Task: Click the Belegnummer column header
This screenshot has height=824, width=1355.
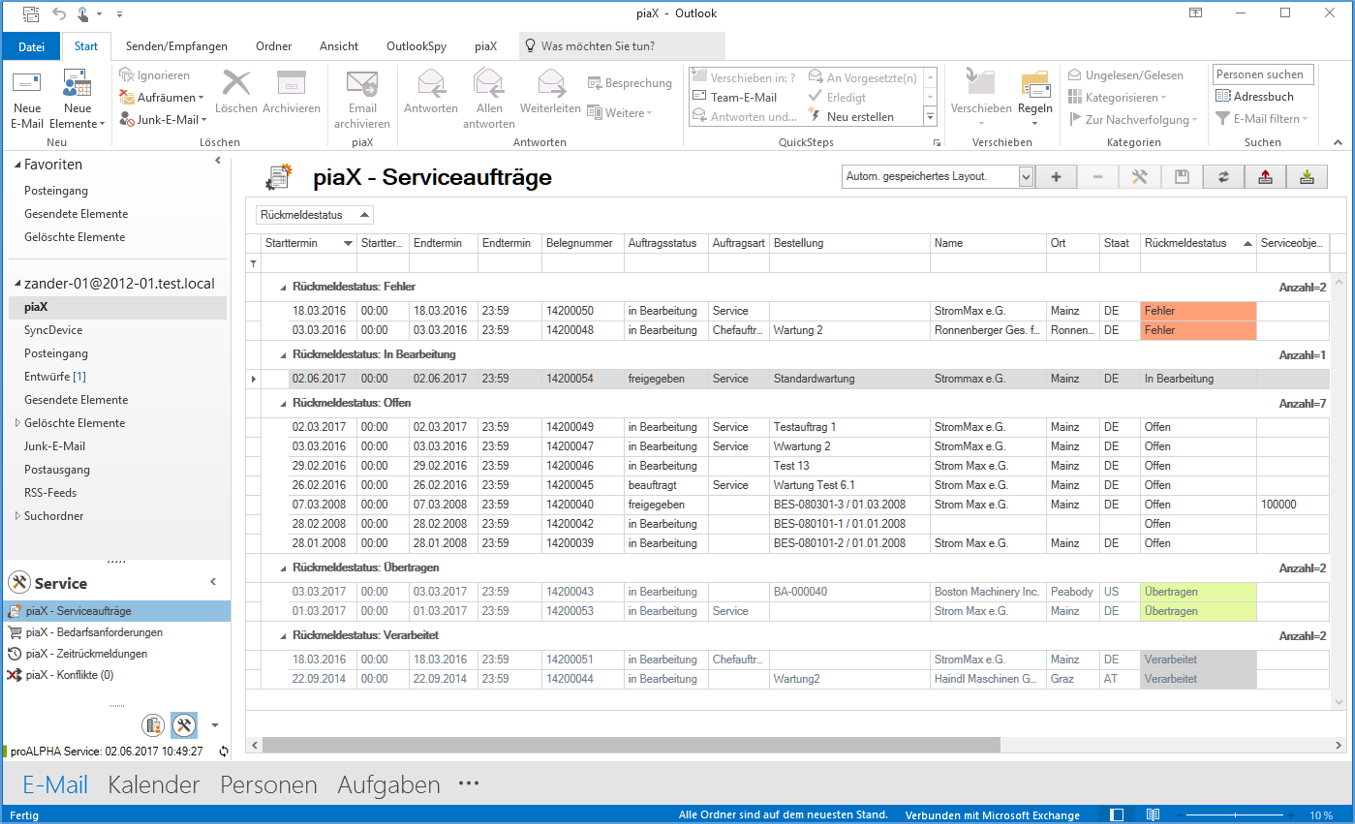Action: coord(582,243)
